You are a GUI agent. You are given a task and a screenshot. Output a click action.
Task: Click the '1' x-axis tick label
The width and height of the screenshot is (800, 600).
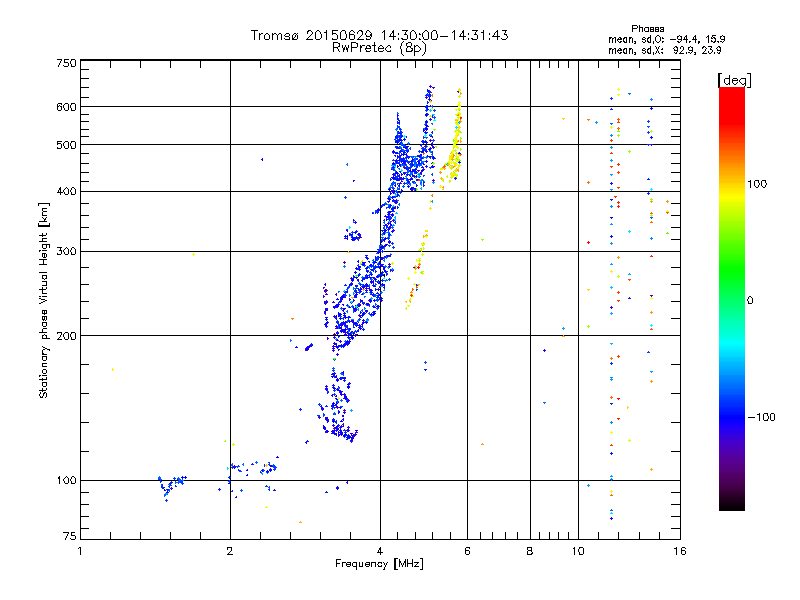click(80, 551)
